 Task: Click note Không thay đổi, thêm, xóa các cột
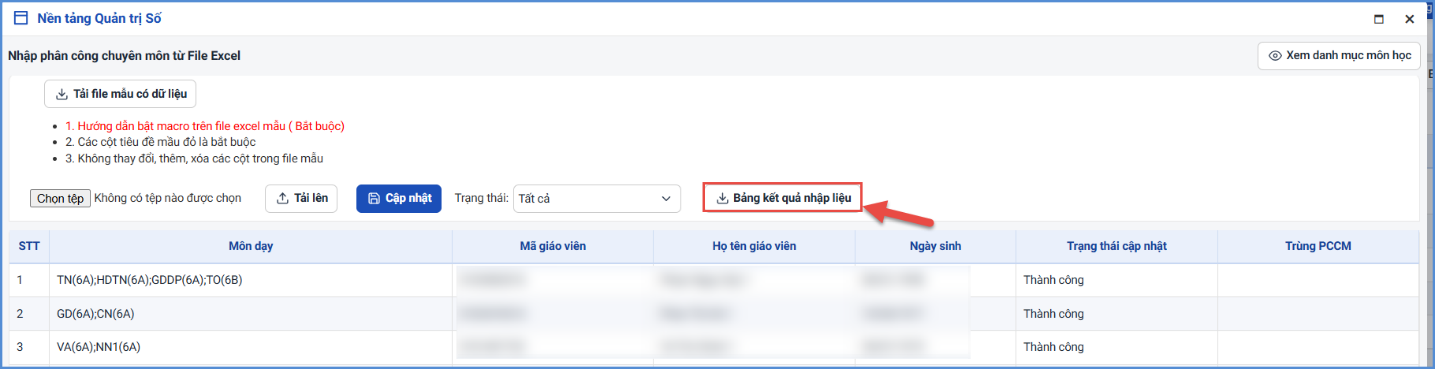pyautogui.click(x=194, y=158)
